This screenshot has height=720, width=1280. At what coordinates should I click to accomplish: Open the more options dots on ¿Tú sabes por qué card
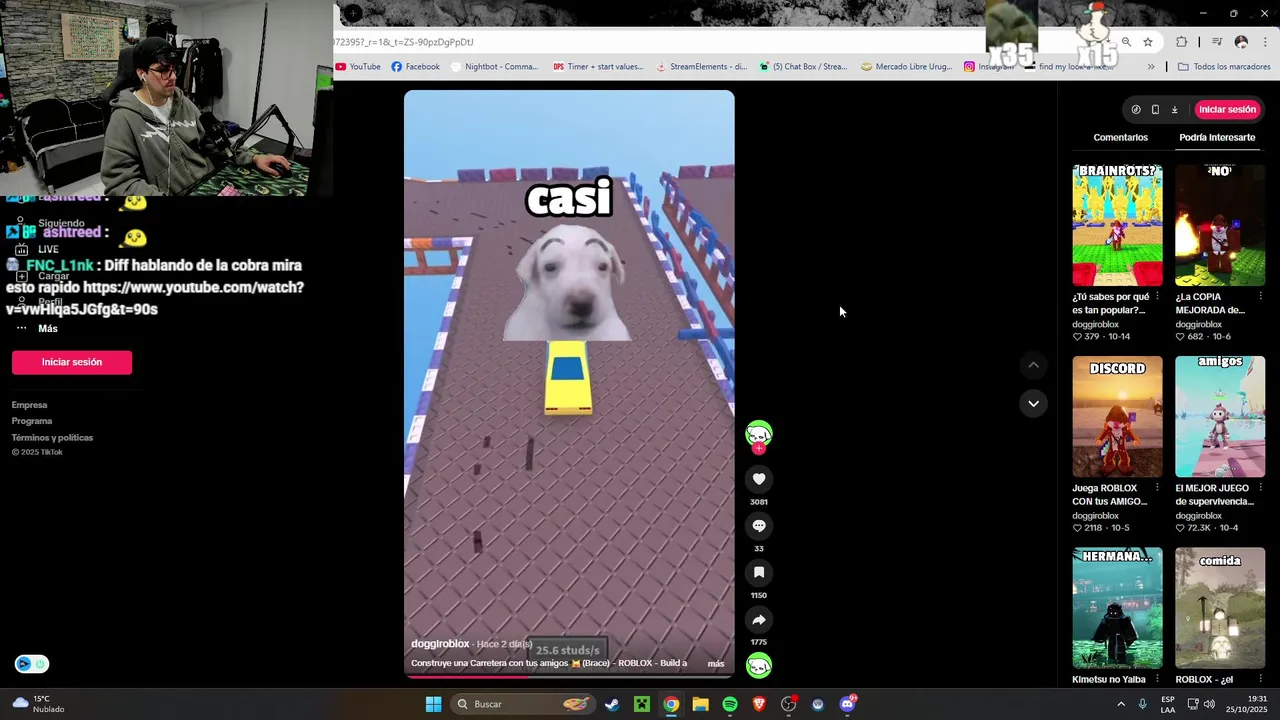coord(1157,297)
